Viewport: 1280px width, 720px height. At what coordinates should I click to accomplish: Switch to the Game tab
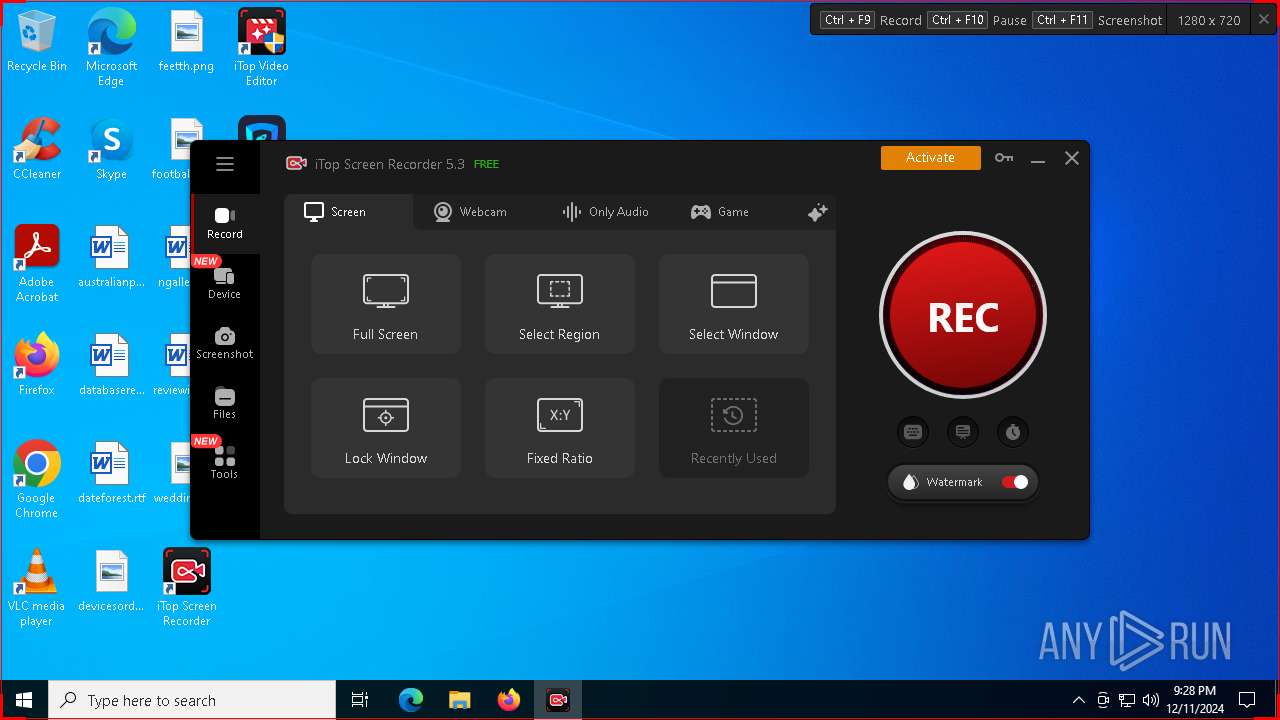click(x=720, y=212)
